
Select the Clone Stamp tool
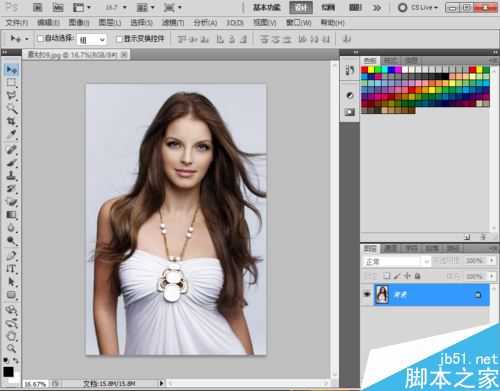tap(12, 176)
